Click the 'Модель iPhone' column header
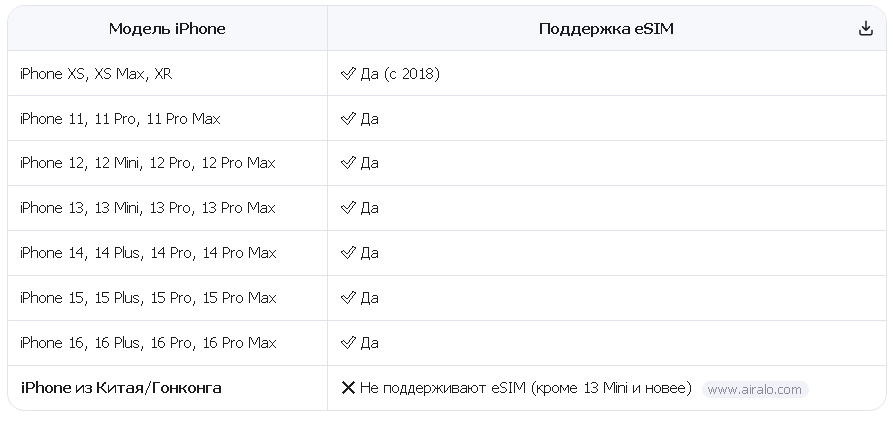 click(167, 29)
